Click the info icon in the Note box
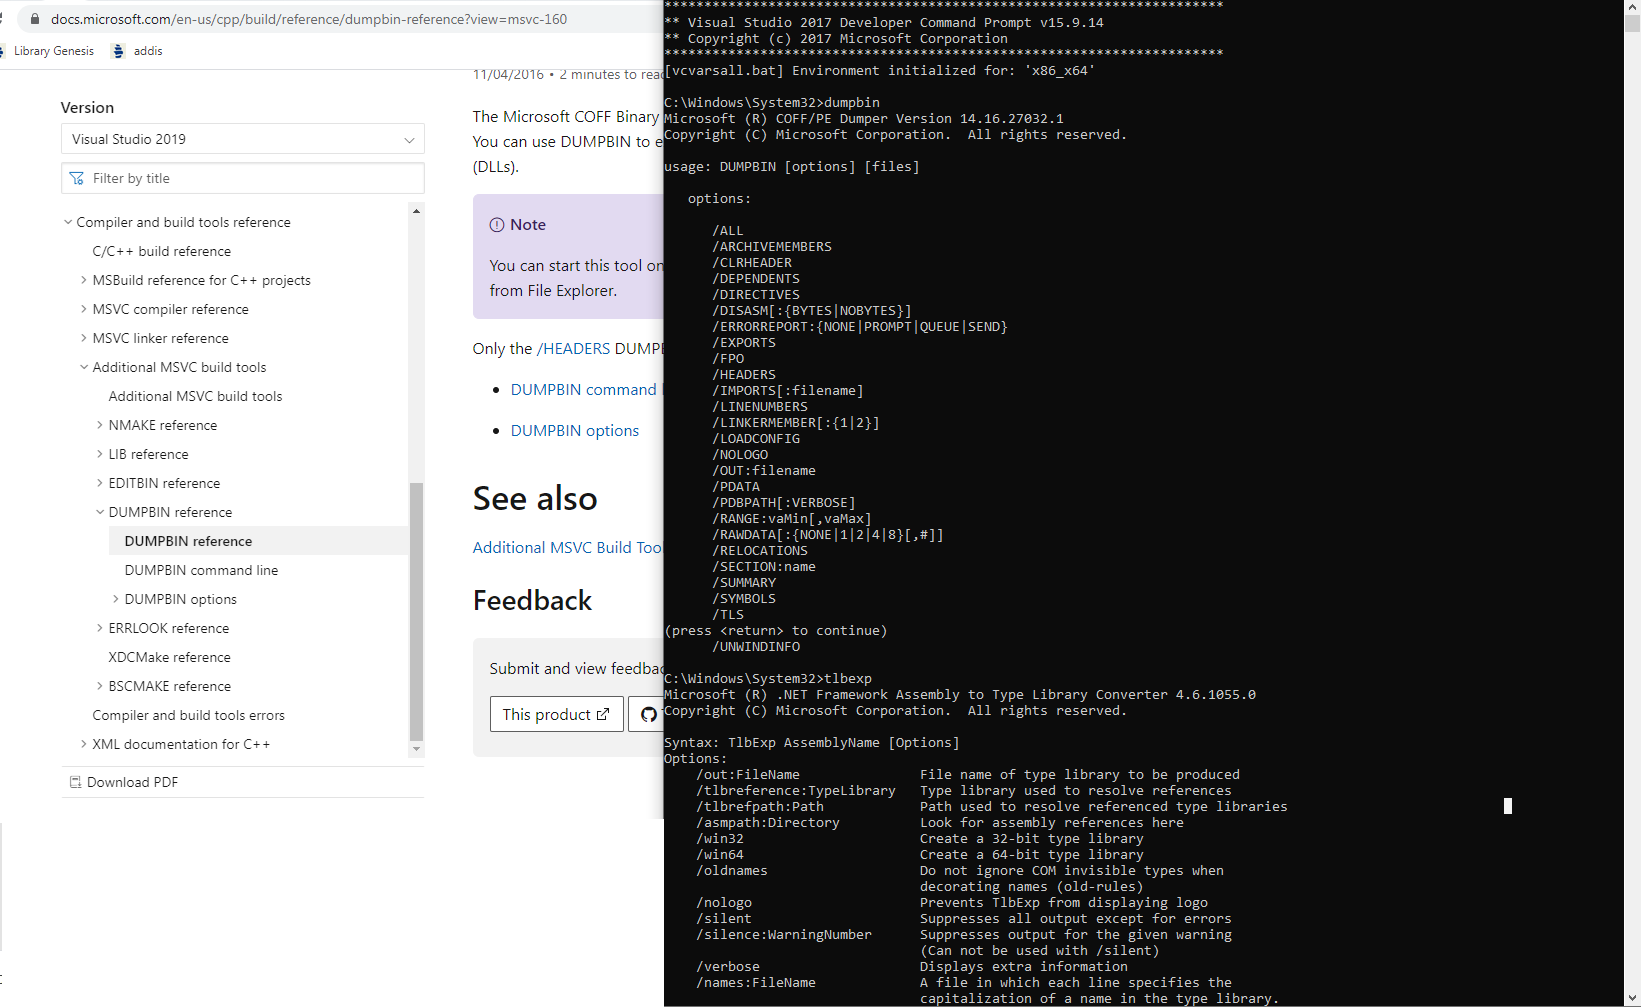1641x1007 pixels. tap(498, 224)
